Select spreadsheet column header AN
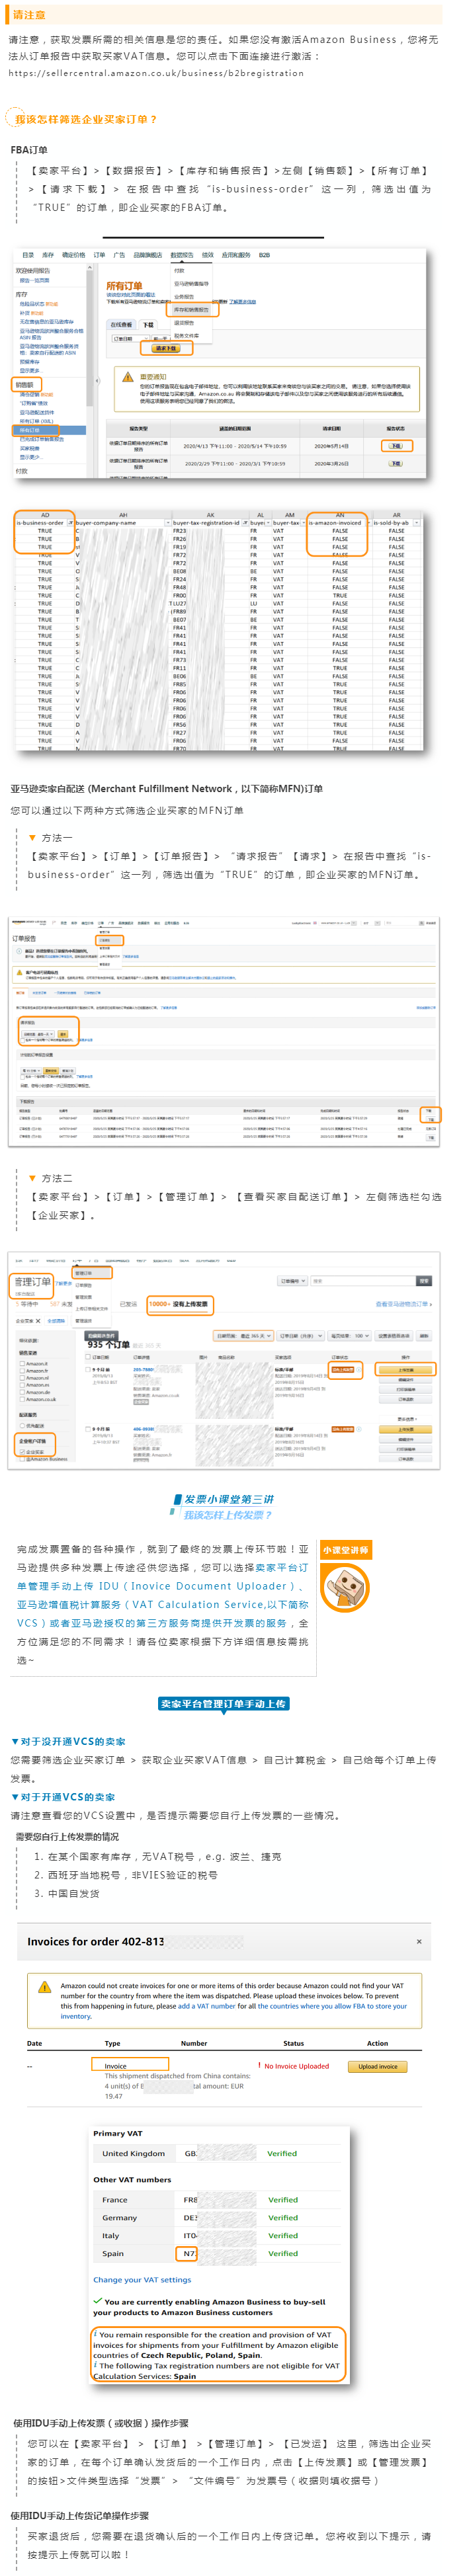This screenshot has height=2576, width=463. [340, 515]
